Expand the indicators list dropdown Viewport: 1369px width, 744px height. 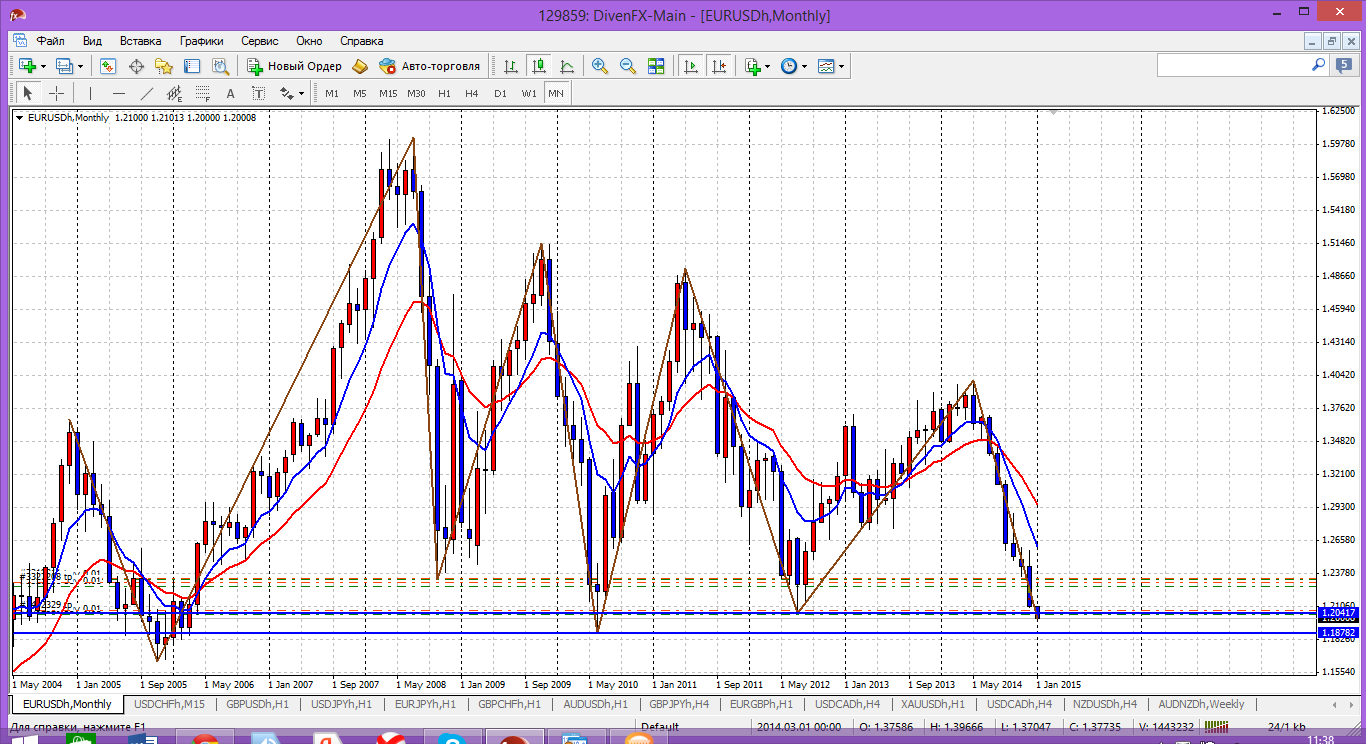[x=767, y=66]
